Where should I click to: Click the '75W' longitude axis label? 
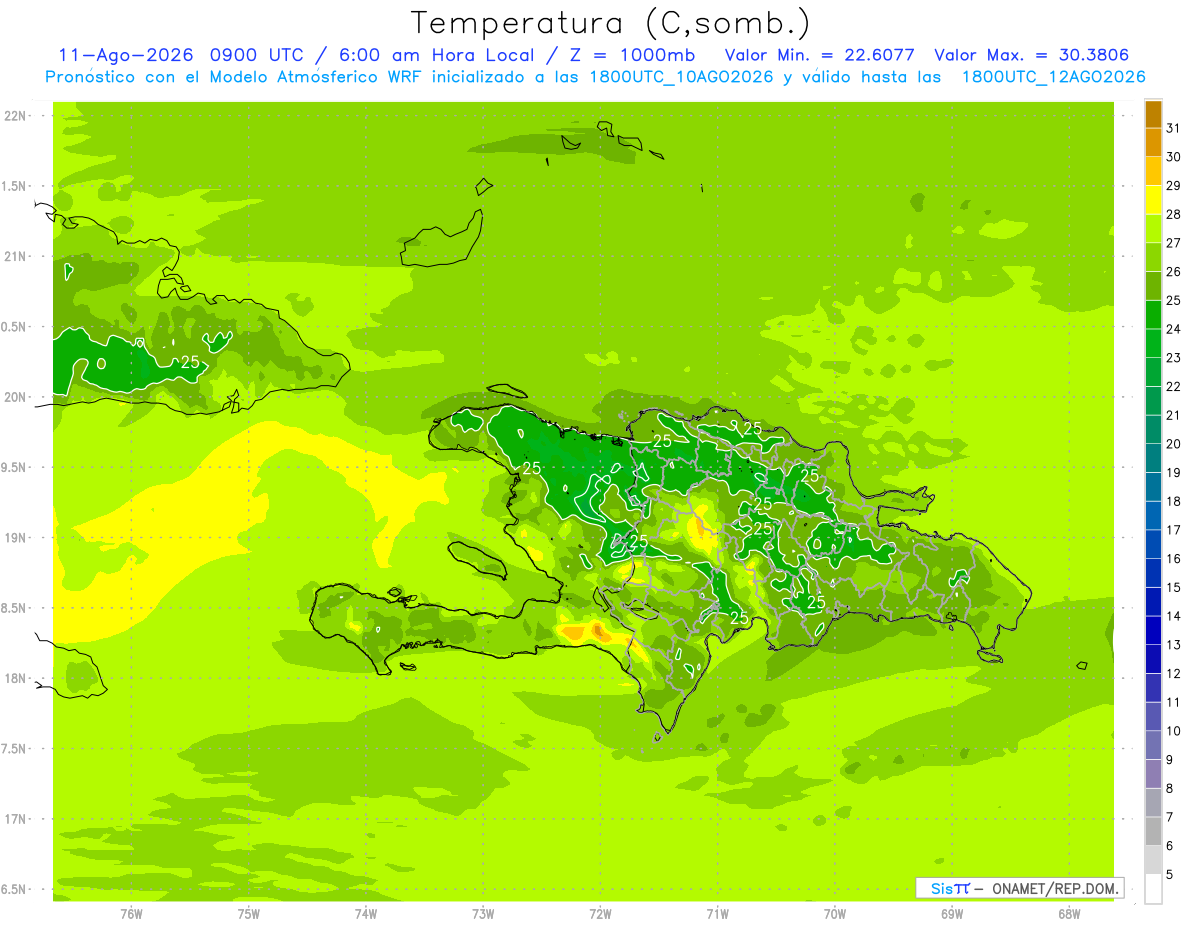[249, 913]
